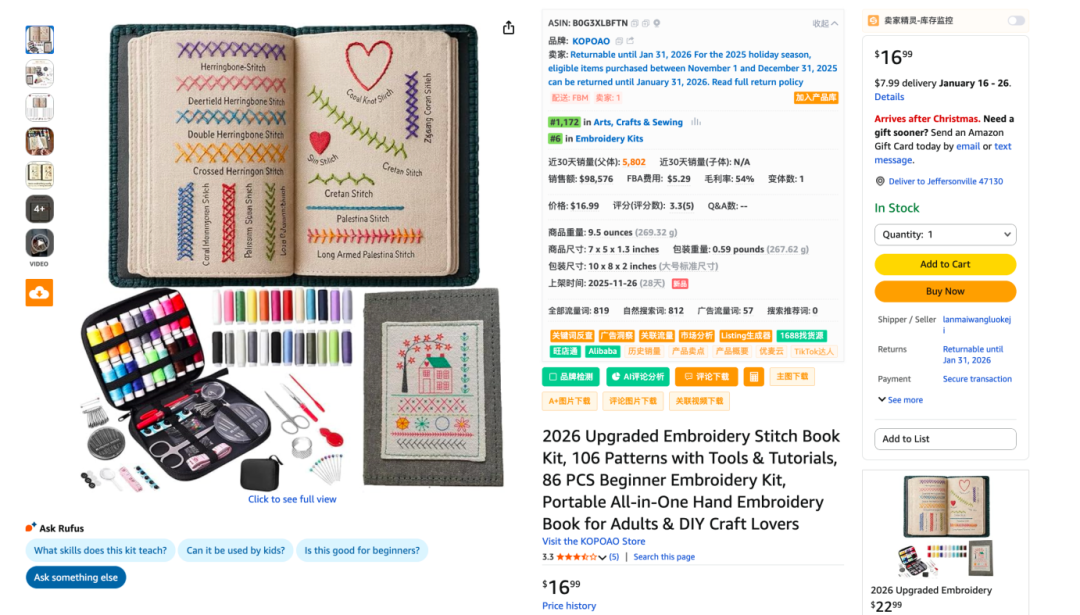Open the product video thumbnail
The width and height of the screenshot is (1080, 615).
tap(40, 243)
